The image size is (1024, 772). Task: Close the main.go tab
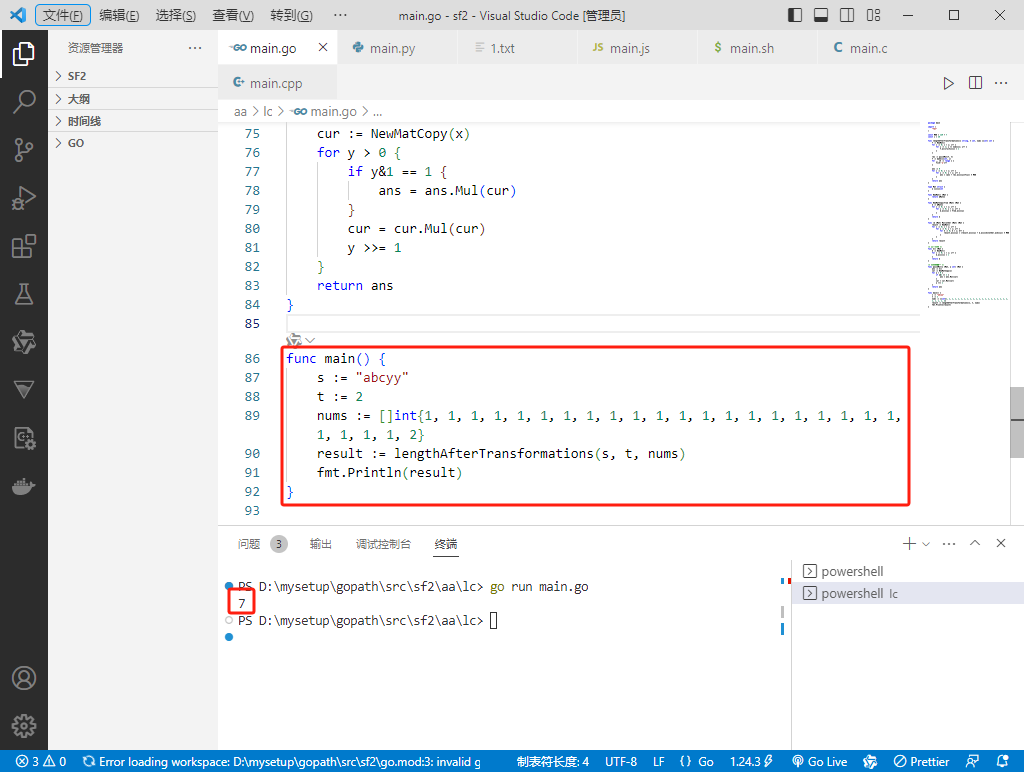[323, 47]
